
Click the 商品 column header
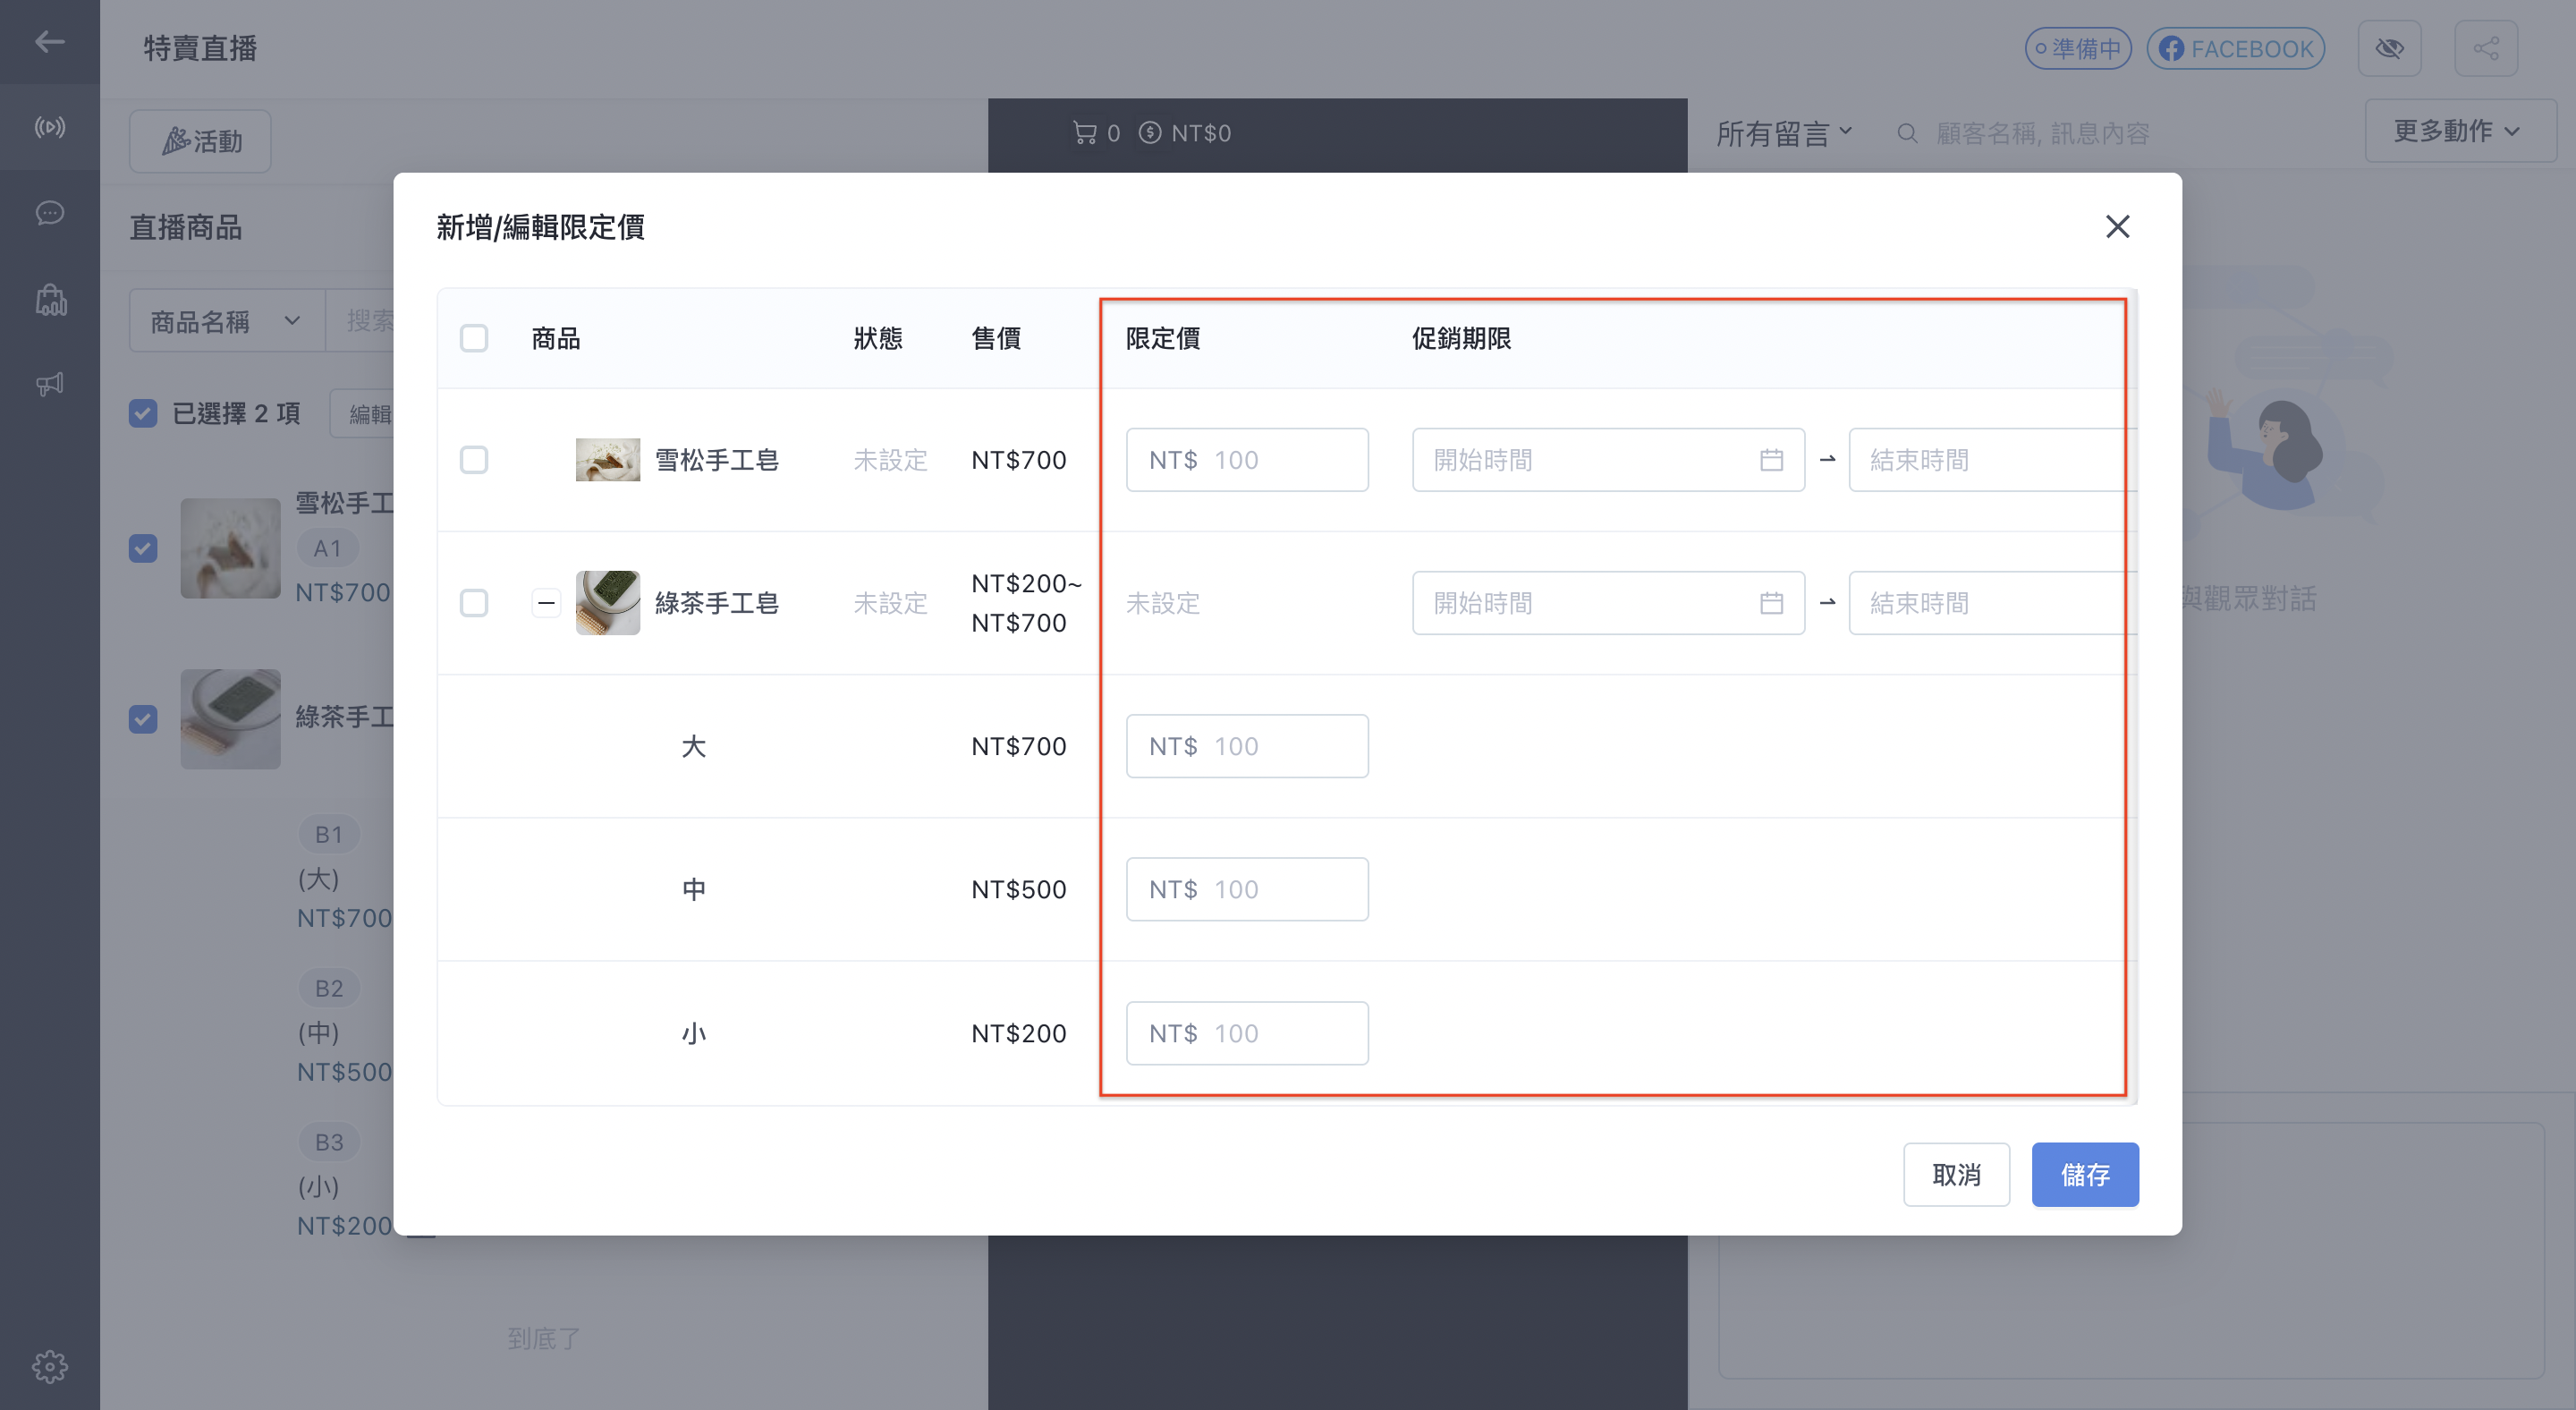(556, 338)
